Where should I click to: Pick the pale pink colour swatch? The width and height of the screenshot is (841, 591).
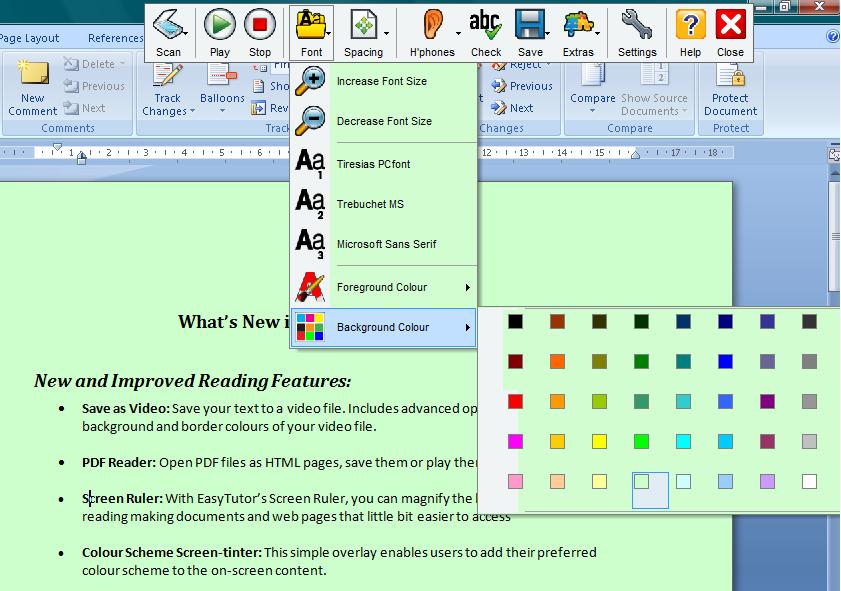[515, 482]
